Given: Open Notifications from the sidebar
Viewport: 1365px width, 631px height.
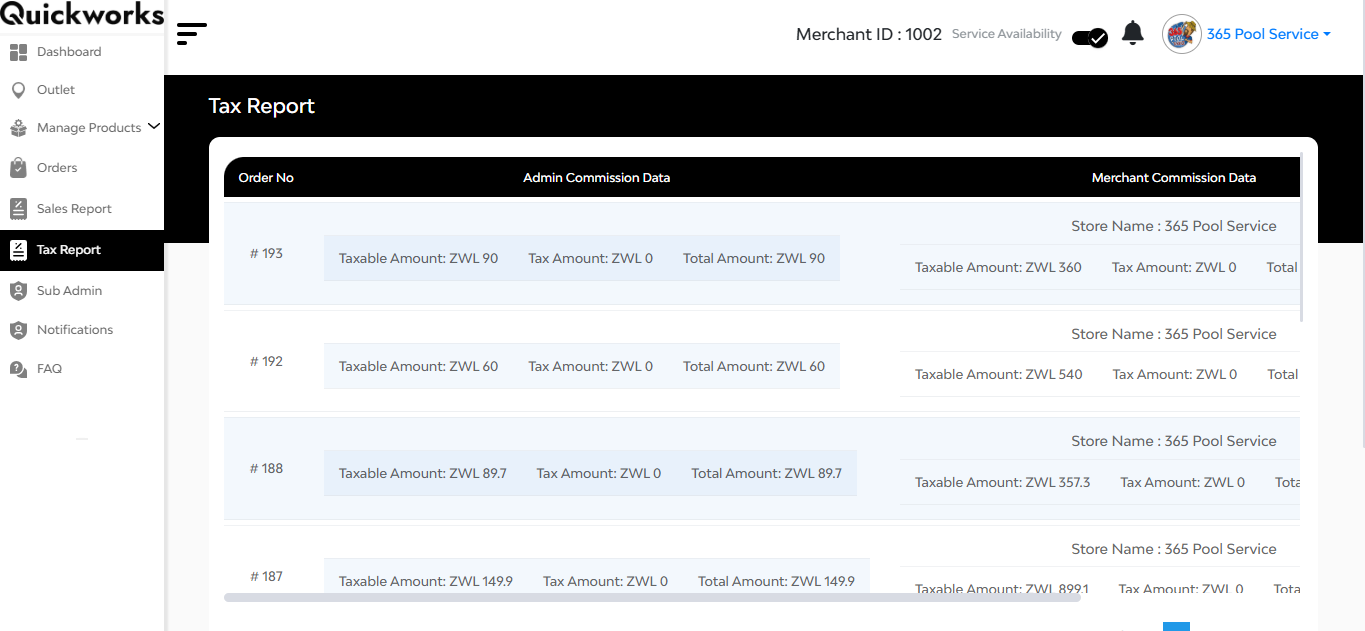Looking at the screenshot, I should coord(75,330).
